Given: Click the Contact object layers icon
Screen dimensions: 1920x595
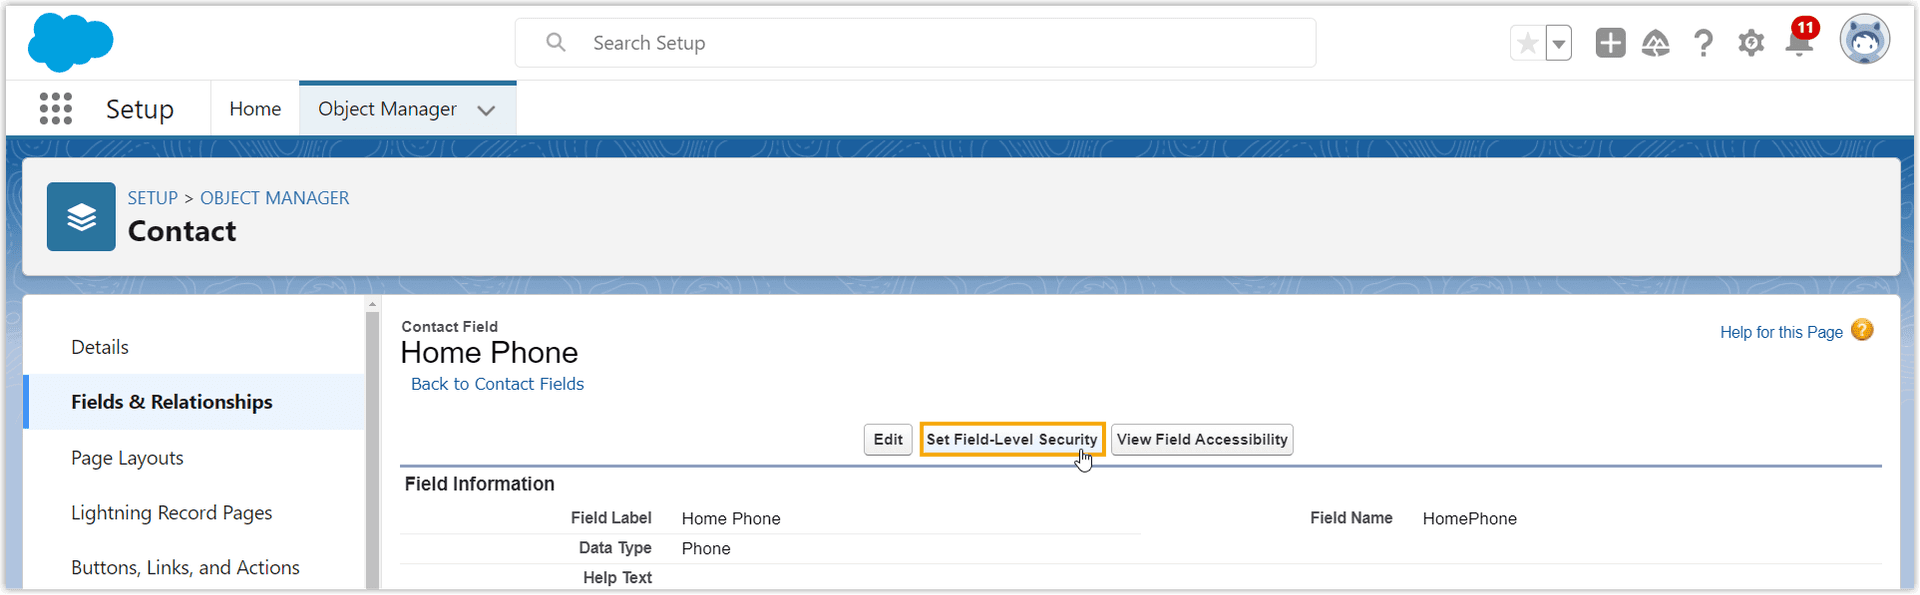Looking at the screenshot, I should pos(81,216).
